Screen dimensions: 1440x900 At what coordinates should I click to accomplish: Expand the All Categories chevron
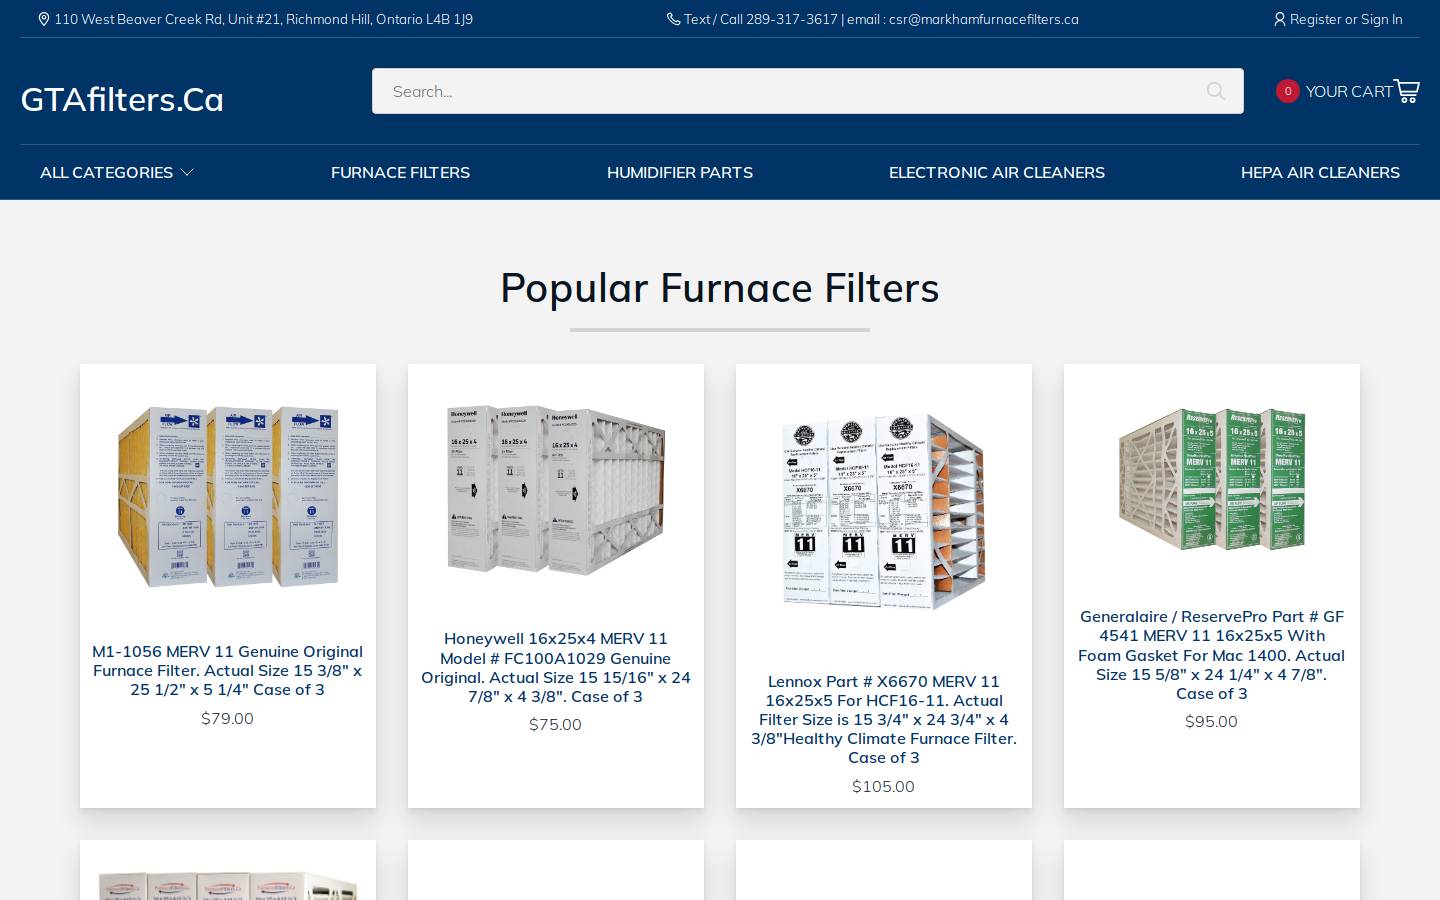187,172
